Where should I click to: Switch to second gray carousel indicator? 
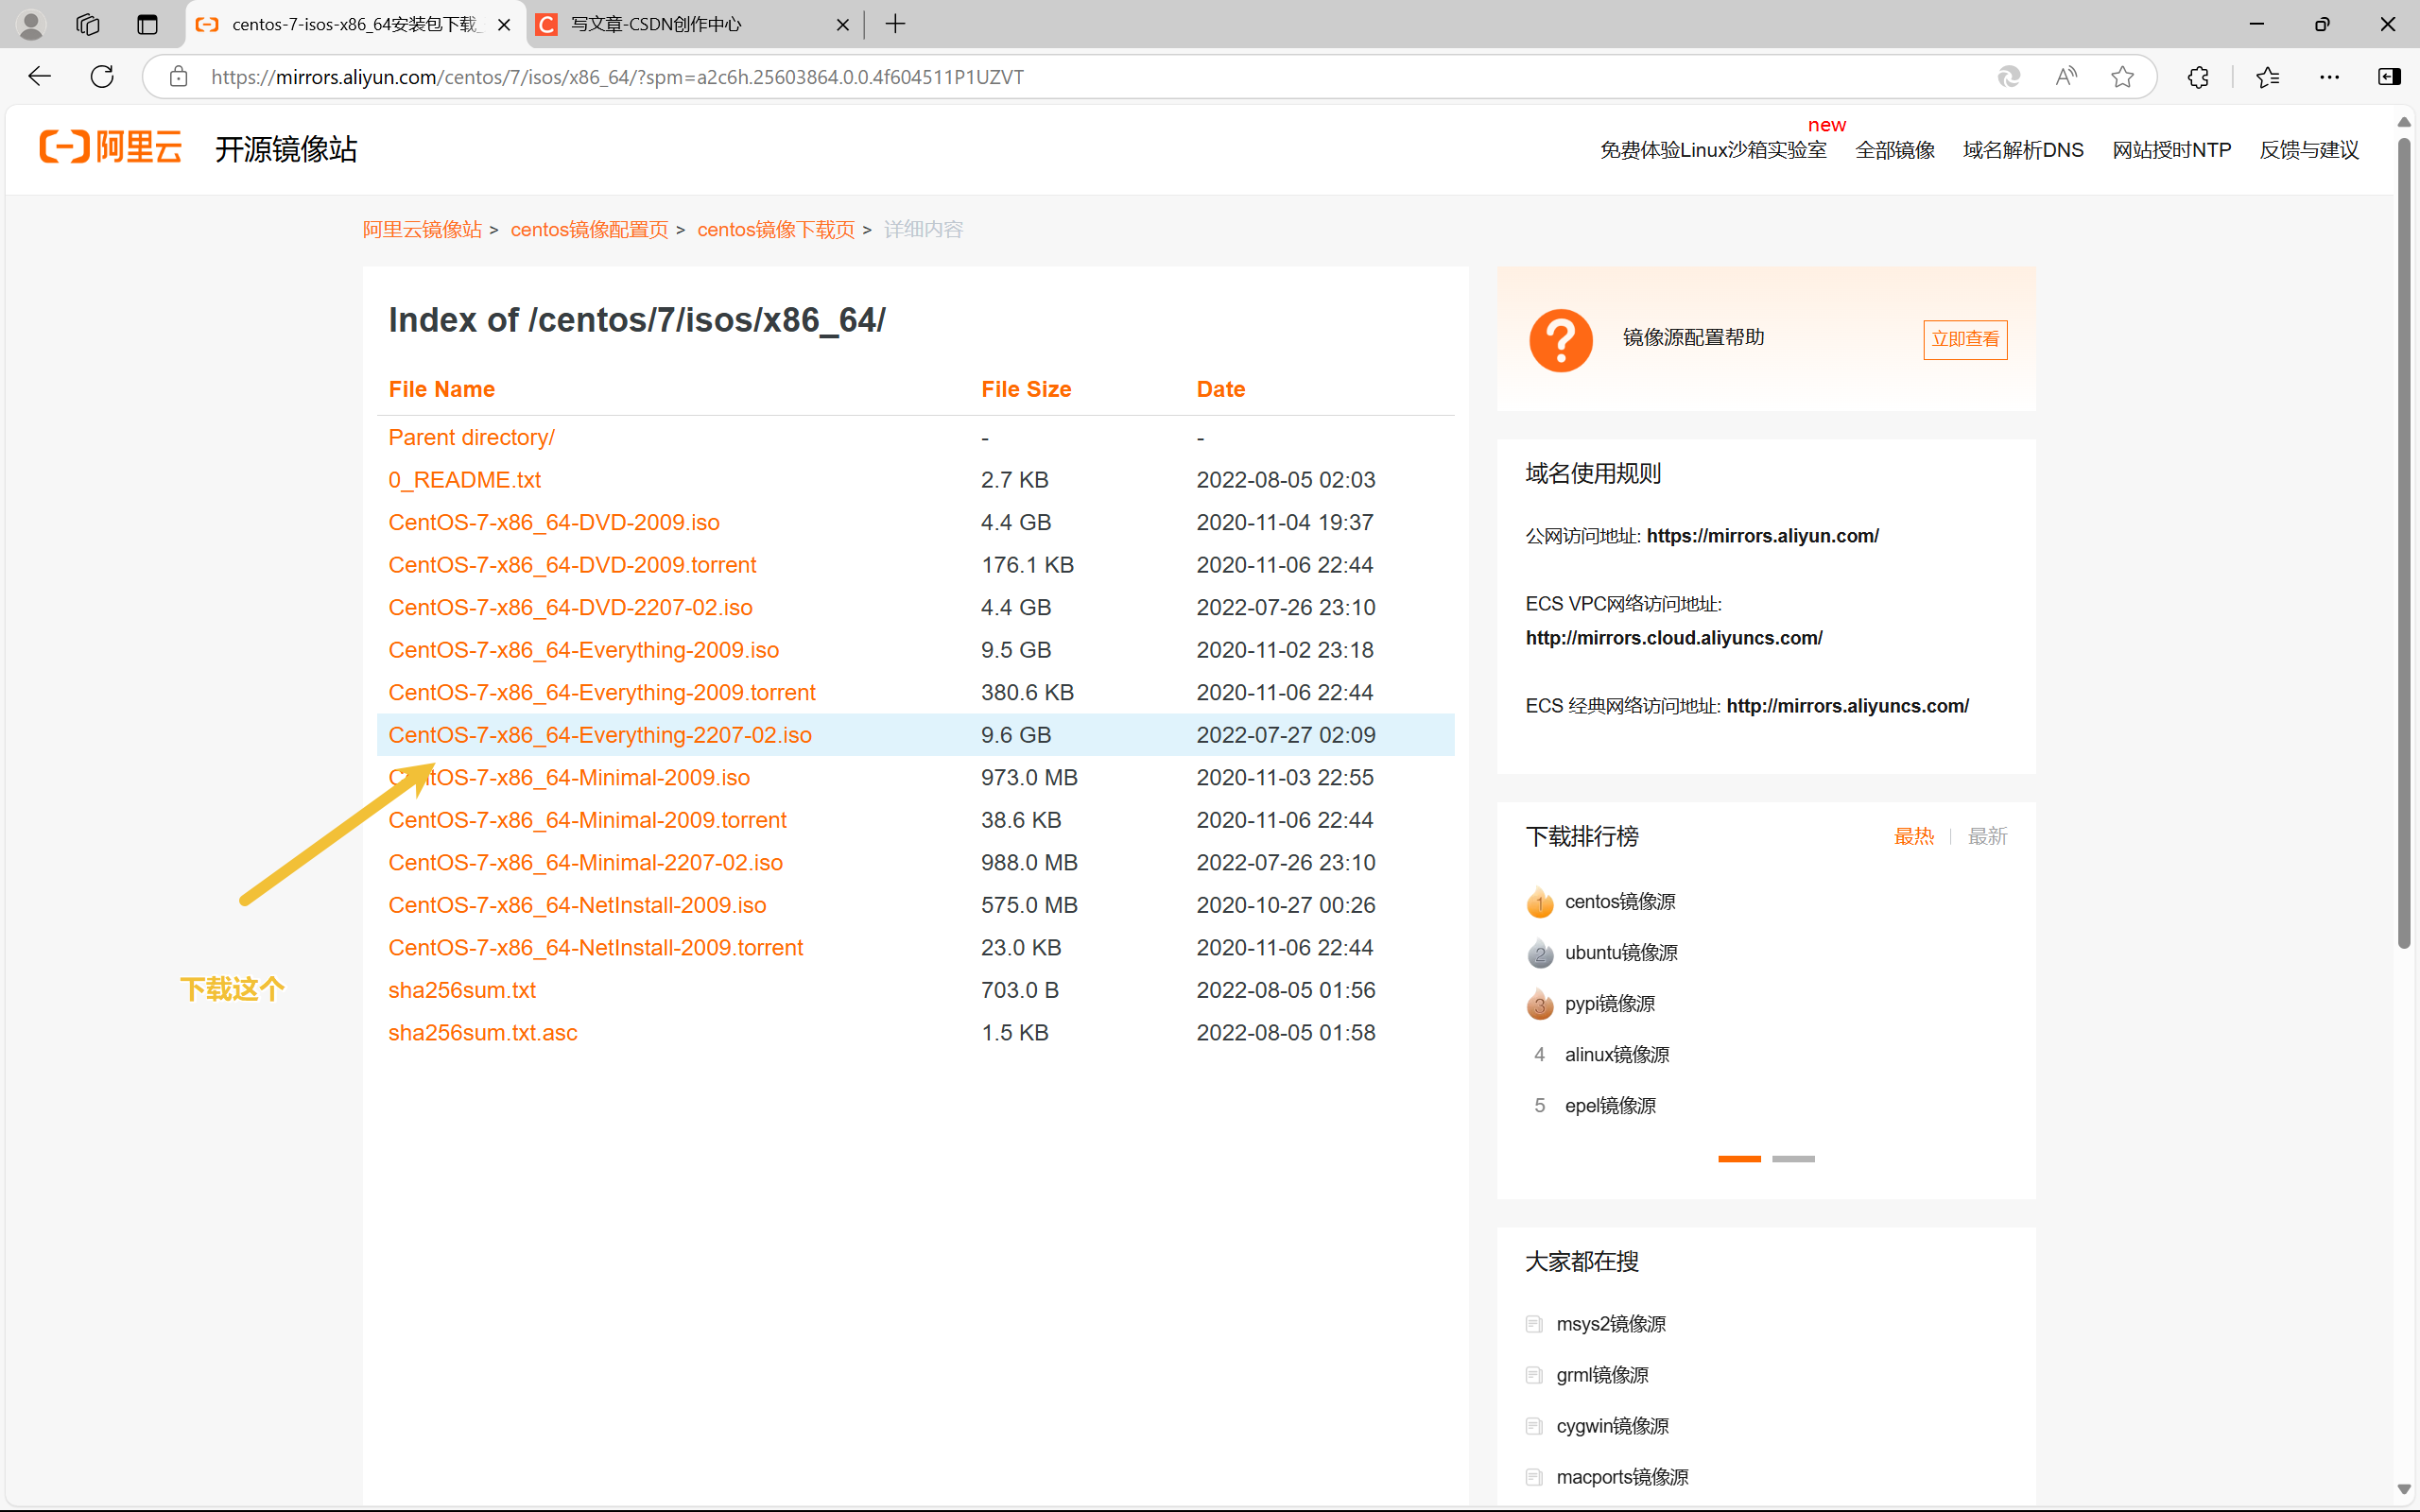click(1793, 1158)
